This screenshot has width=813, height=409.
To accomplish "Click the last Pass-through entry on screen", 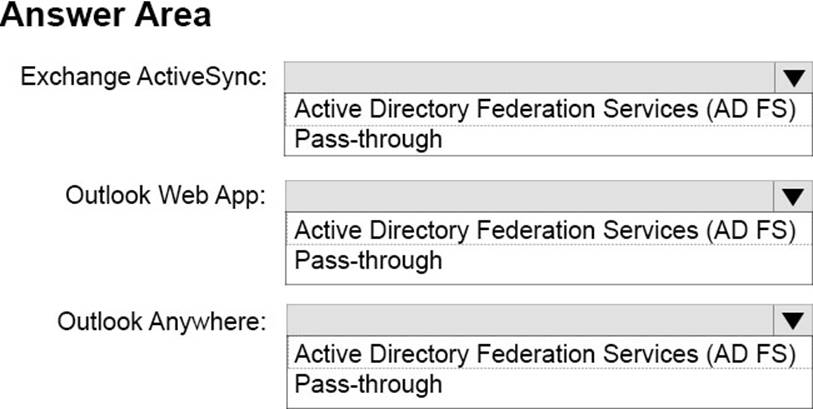I will pos(368,385).
